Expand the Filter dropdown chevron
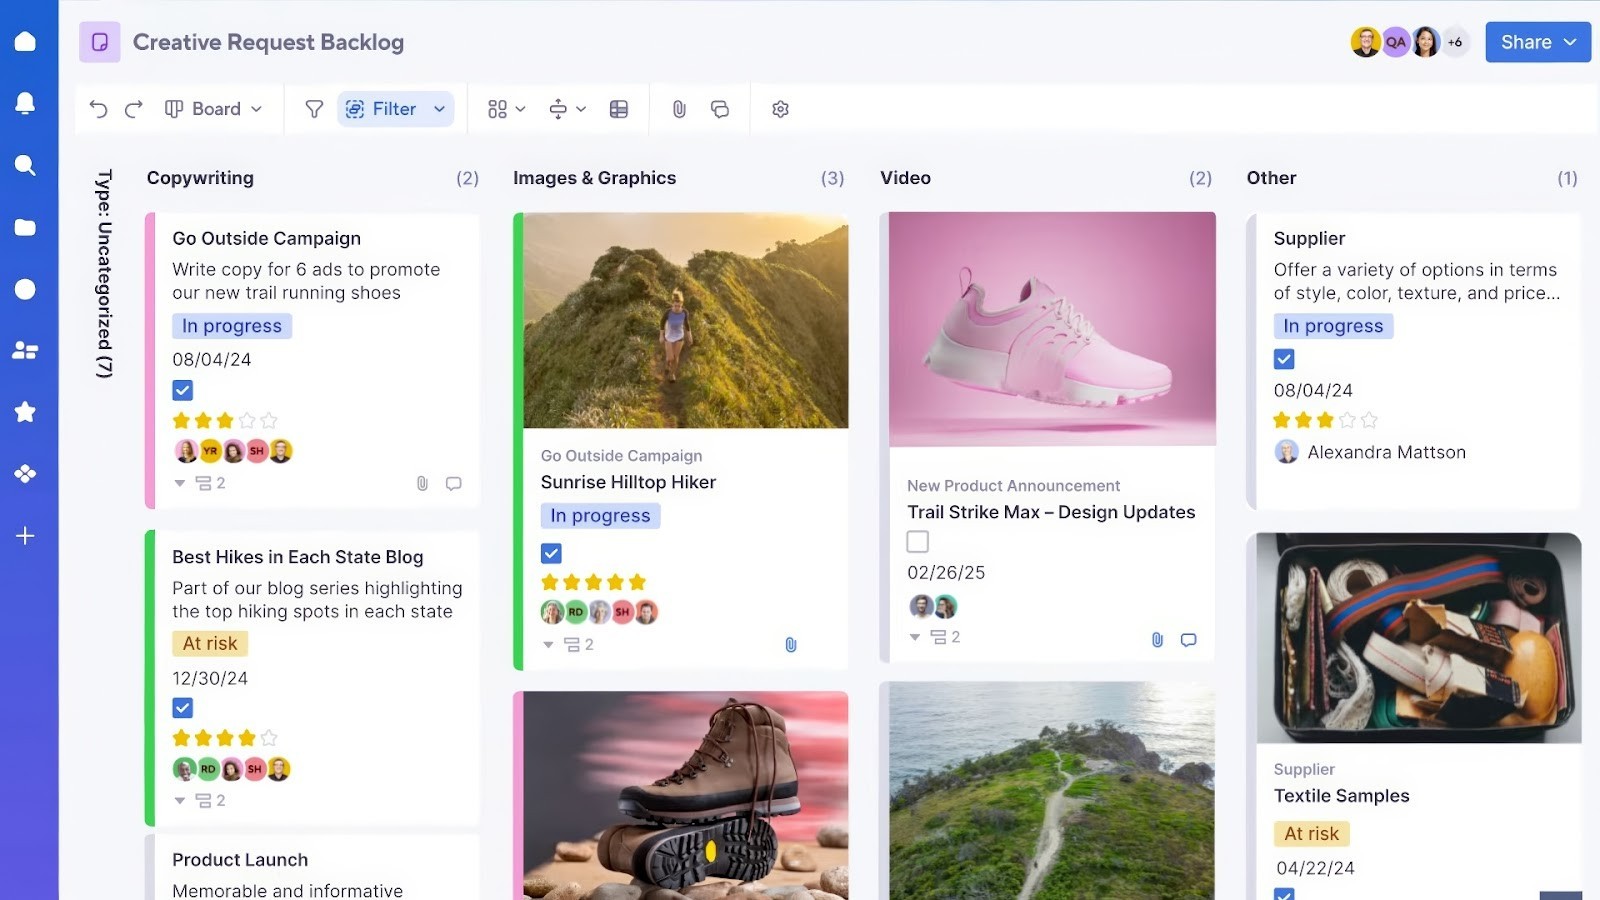This screenshot has width=1600, height=900. pos(438,109)
